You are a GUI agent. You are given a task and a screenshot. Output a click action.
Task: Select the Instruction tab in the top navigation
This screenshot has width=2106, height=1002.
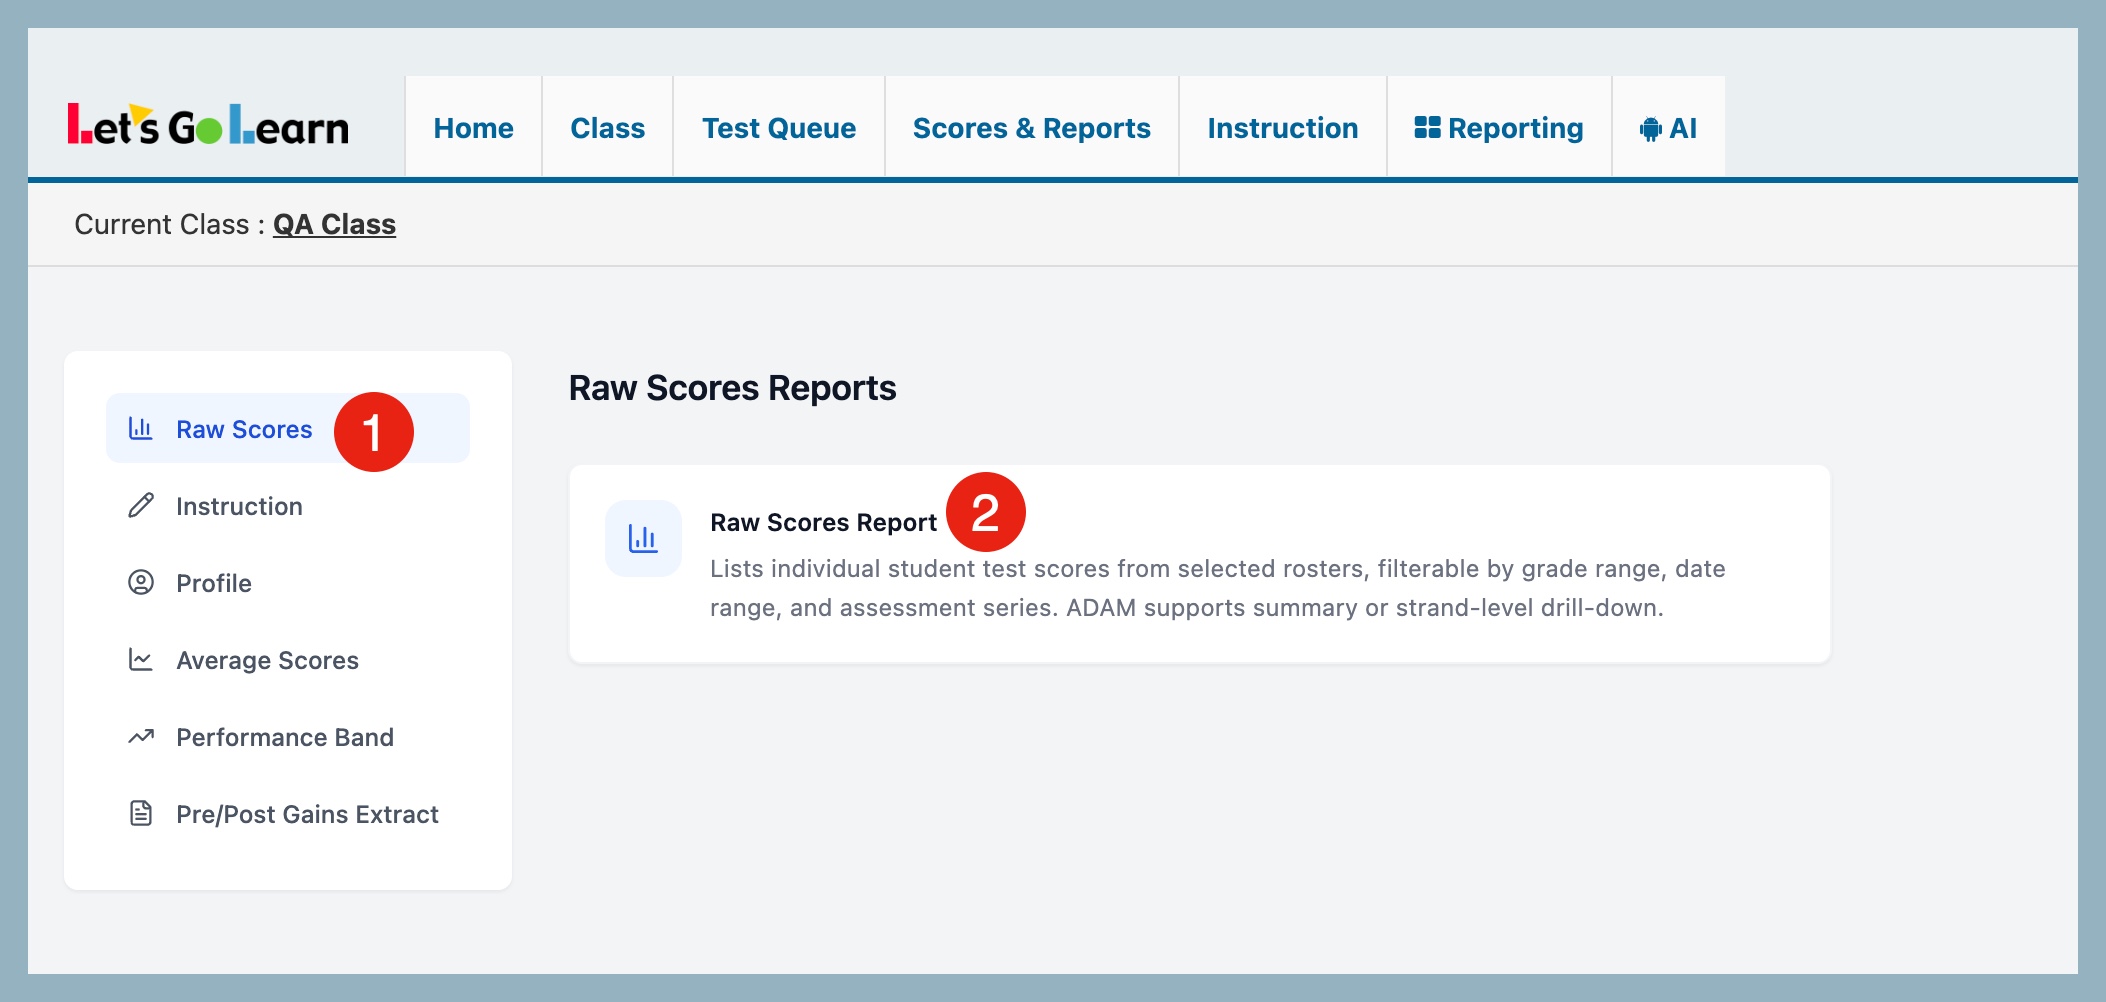(x=1282, y=128)
